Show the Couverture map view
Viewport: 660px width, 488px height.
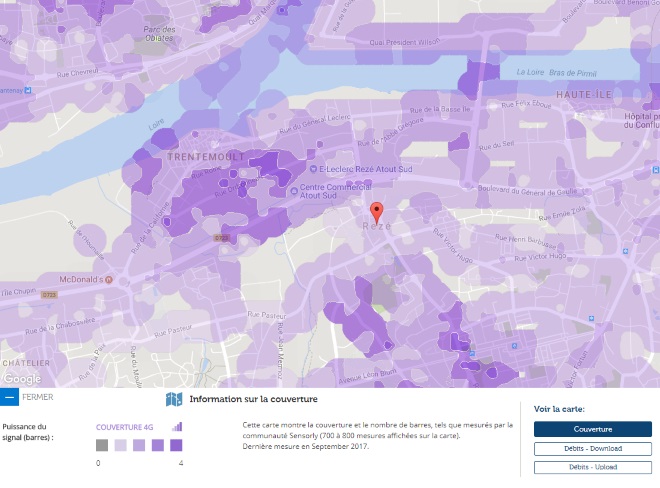click(x=592, y=429)
